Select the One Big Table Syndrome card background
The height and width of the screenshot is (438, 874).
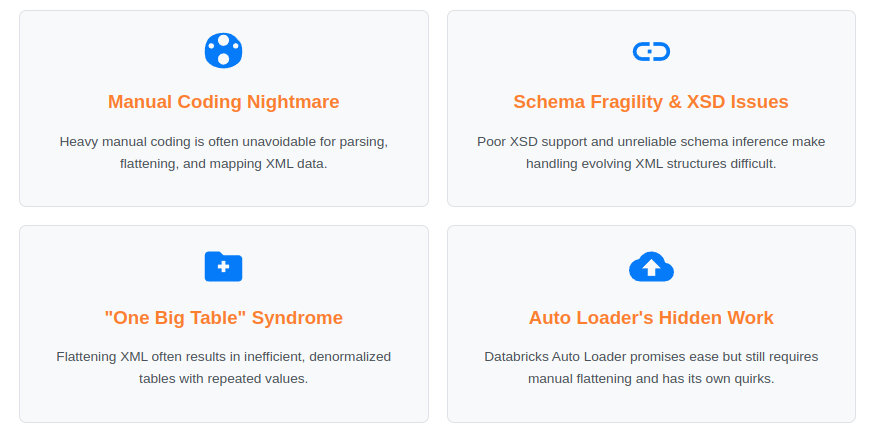click(x=224, y=324)
